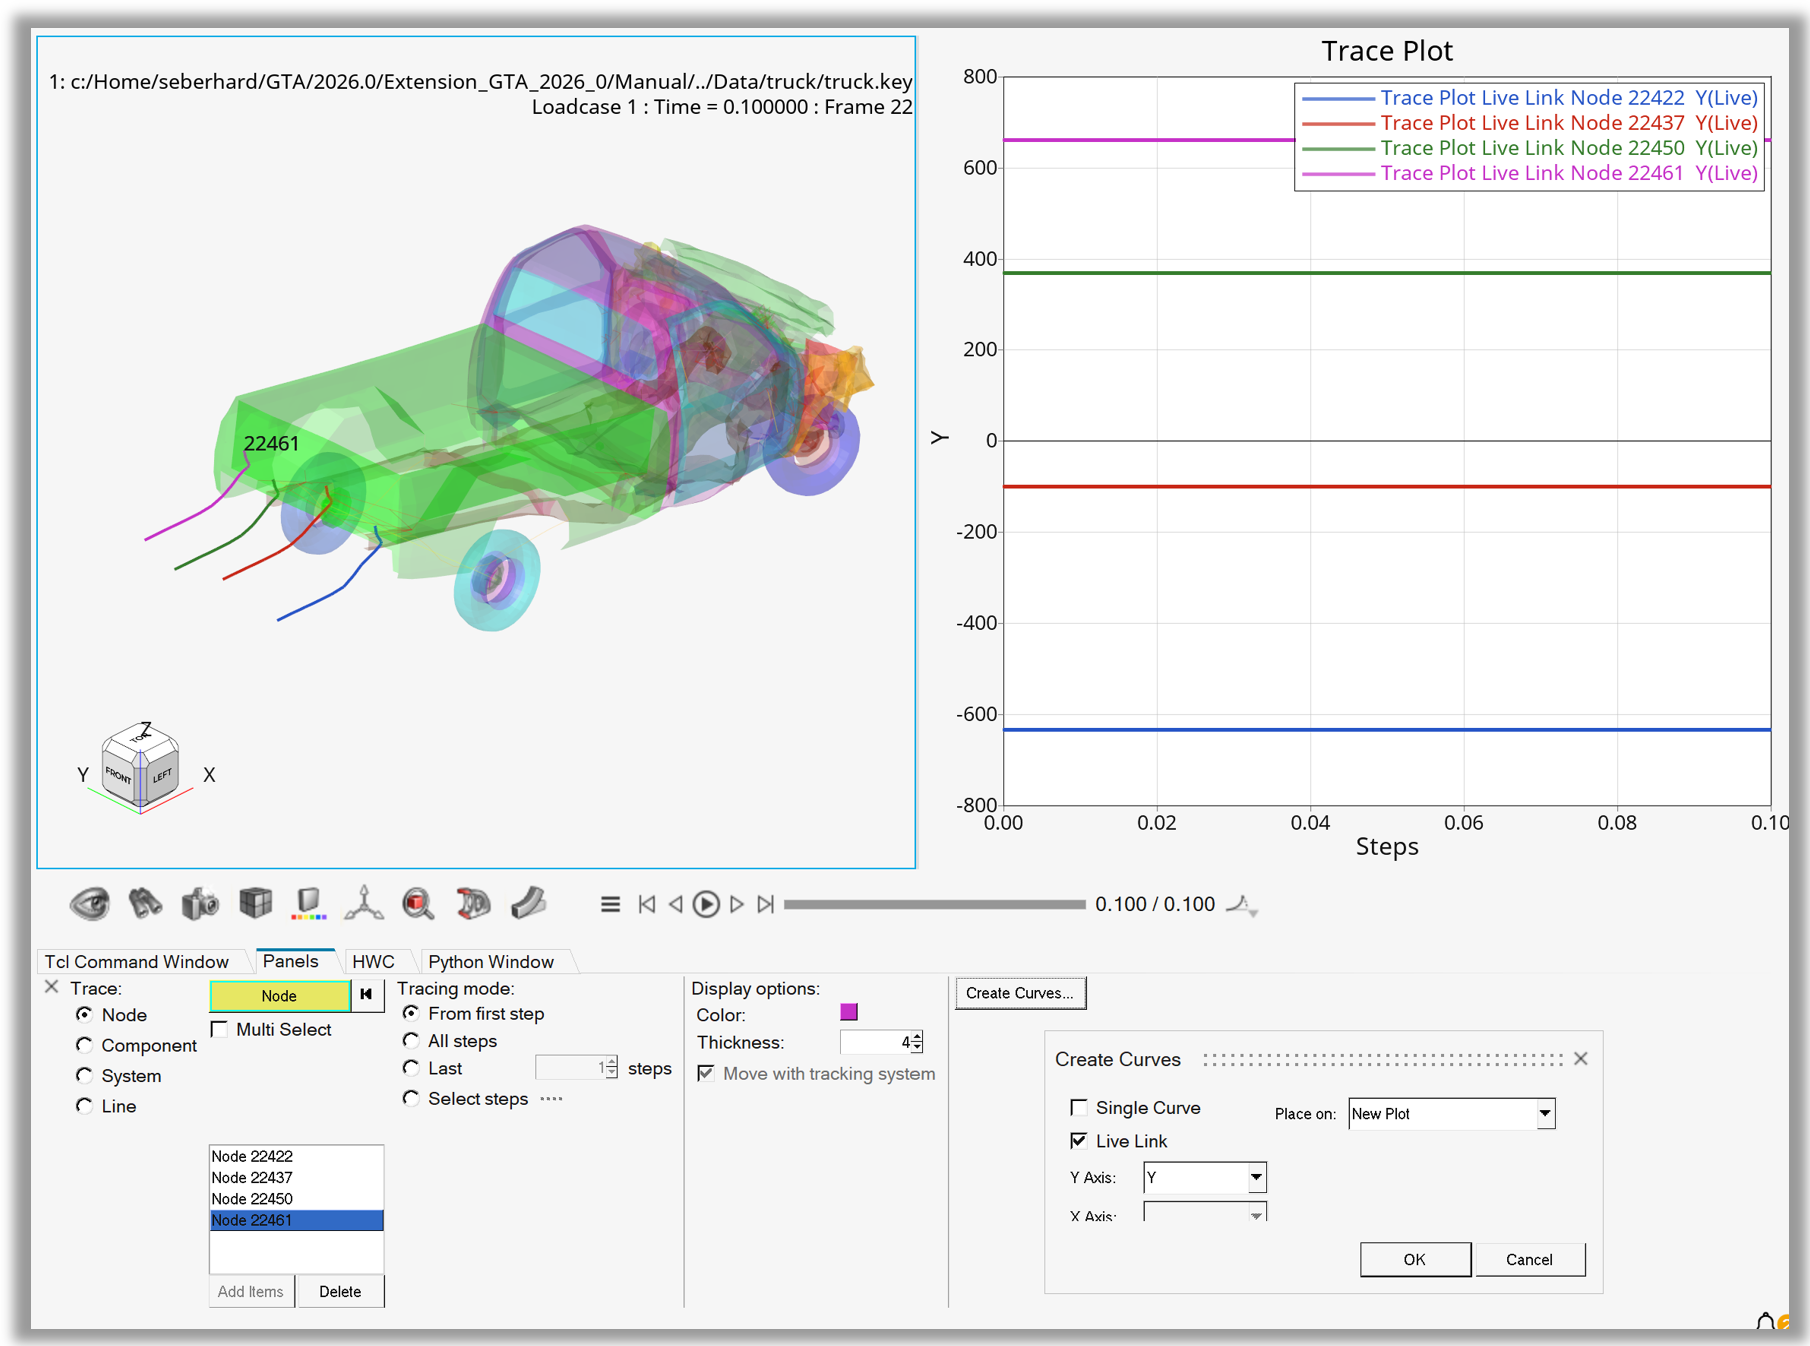Click the reset selection icon beside Node
The height and width of the screenshot is (1346, 1810).
pos(367,995)
